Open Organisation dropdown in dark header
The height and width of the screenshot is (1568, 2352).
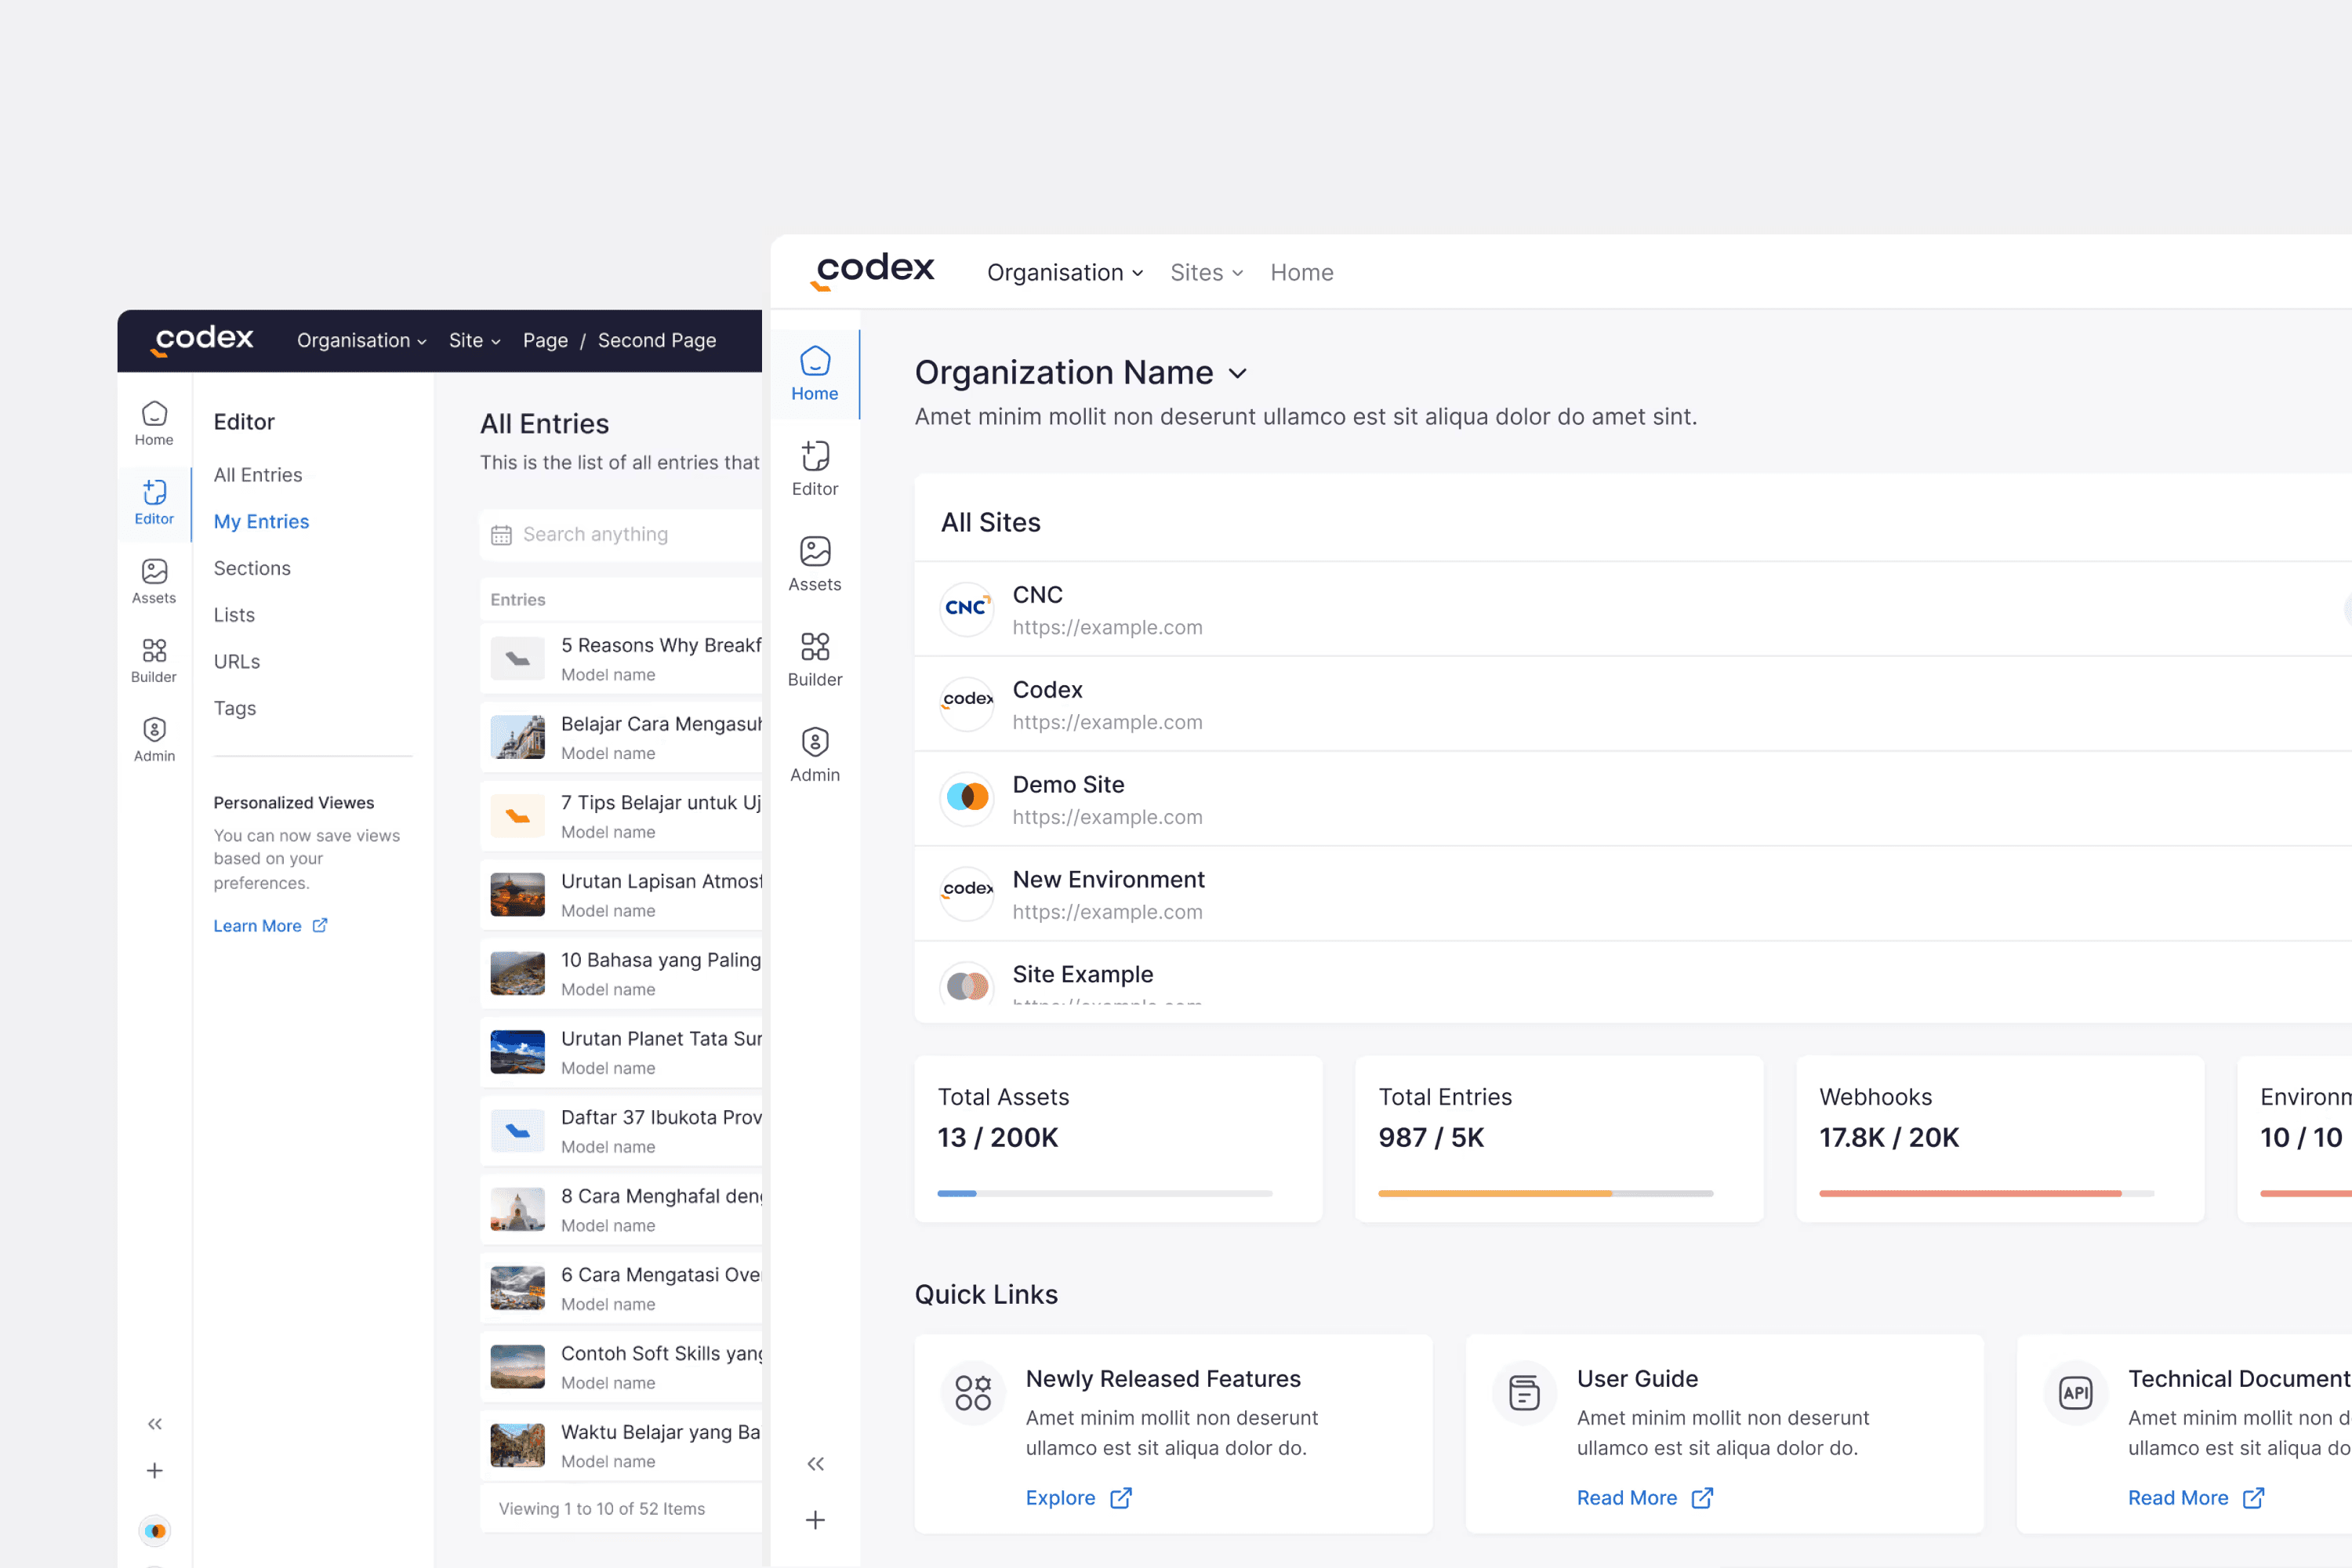click(x=361, y=340)
